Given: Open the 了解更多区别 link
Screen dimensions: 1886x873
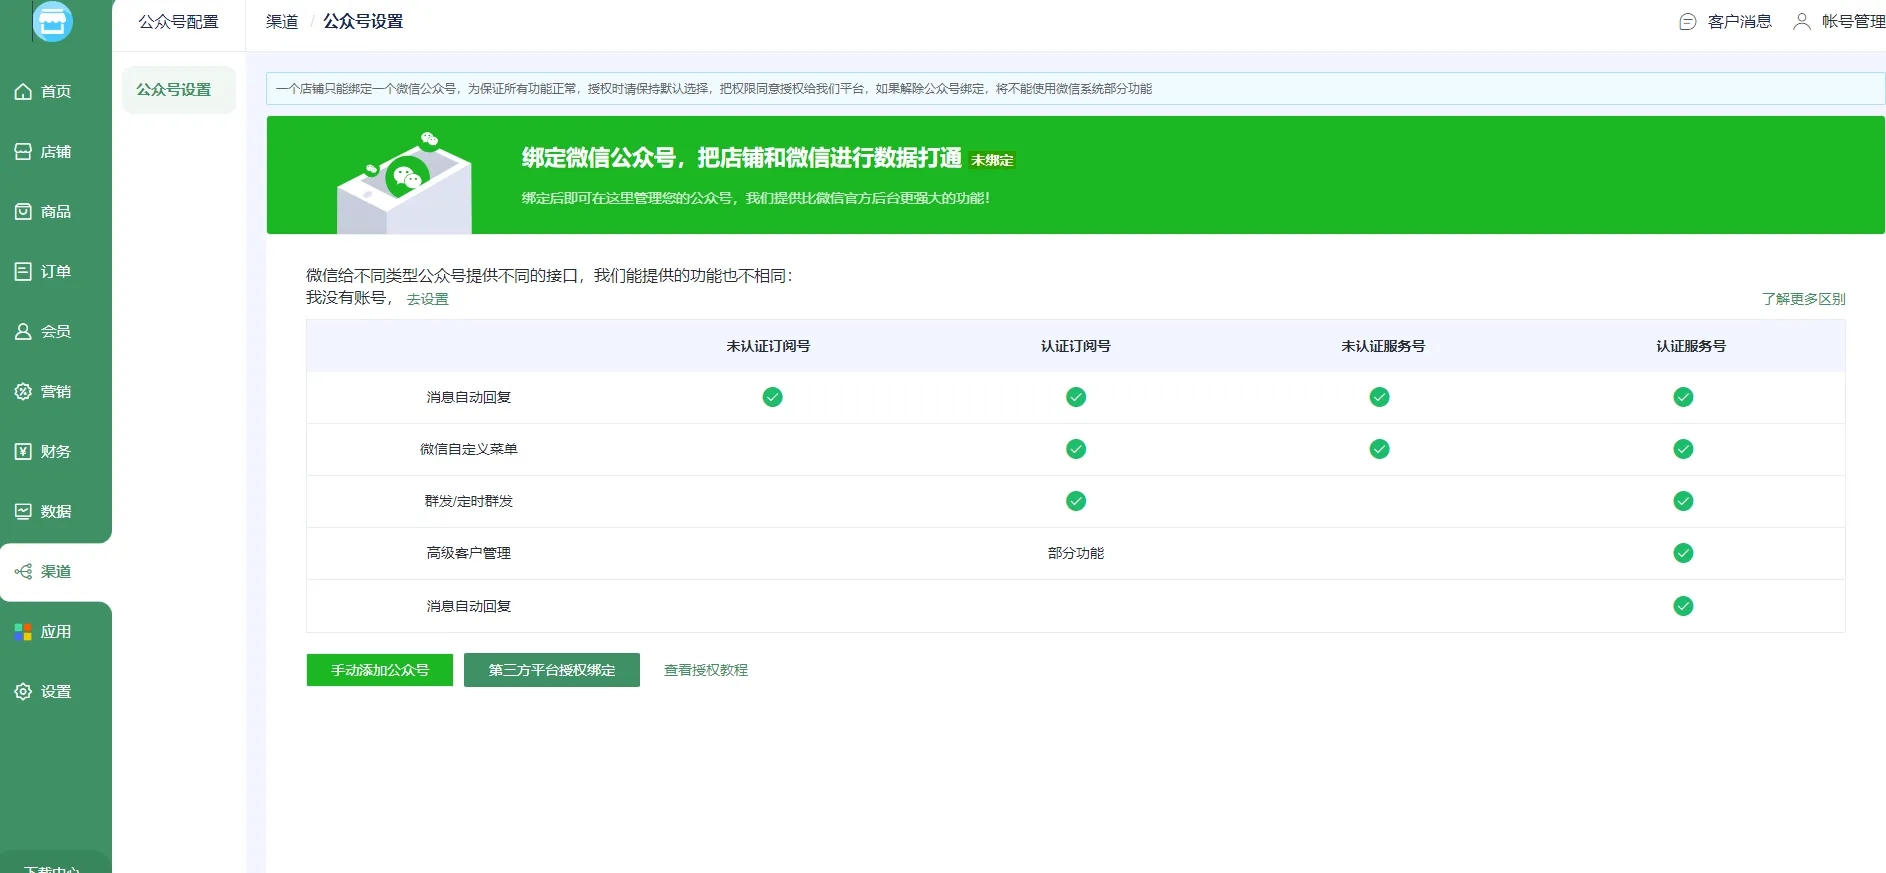Looking at the screenshot, I should (1804, 300).
